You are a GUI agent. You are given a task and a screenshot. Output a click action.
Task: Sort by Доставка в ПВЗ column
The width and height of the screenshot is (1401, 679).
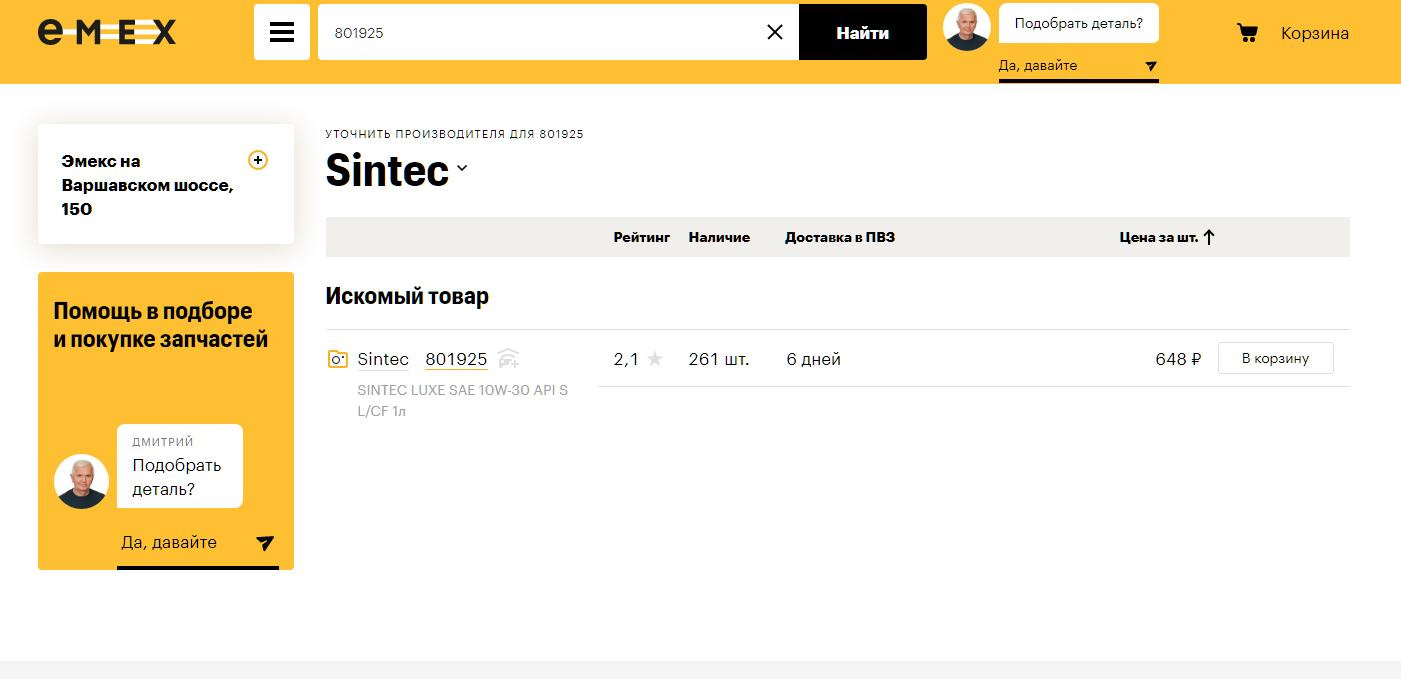click(840, 237)
